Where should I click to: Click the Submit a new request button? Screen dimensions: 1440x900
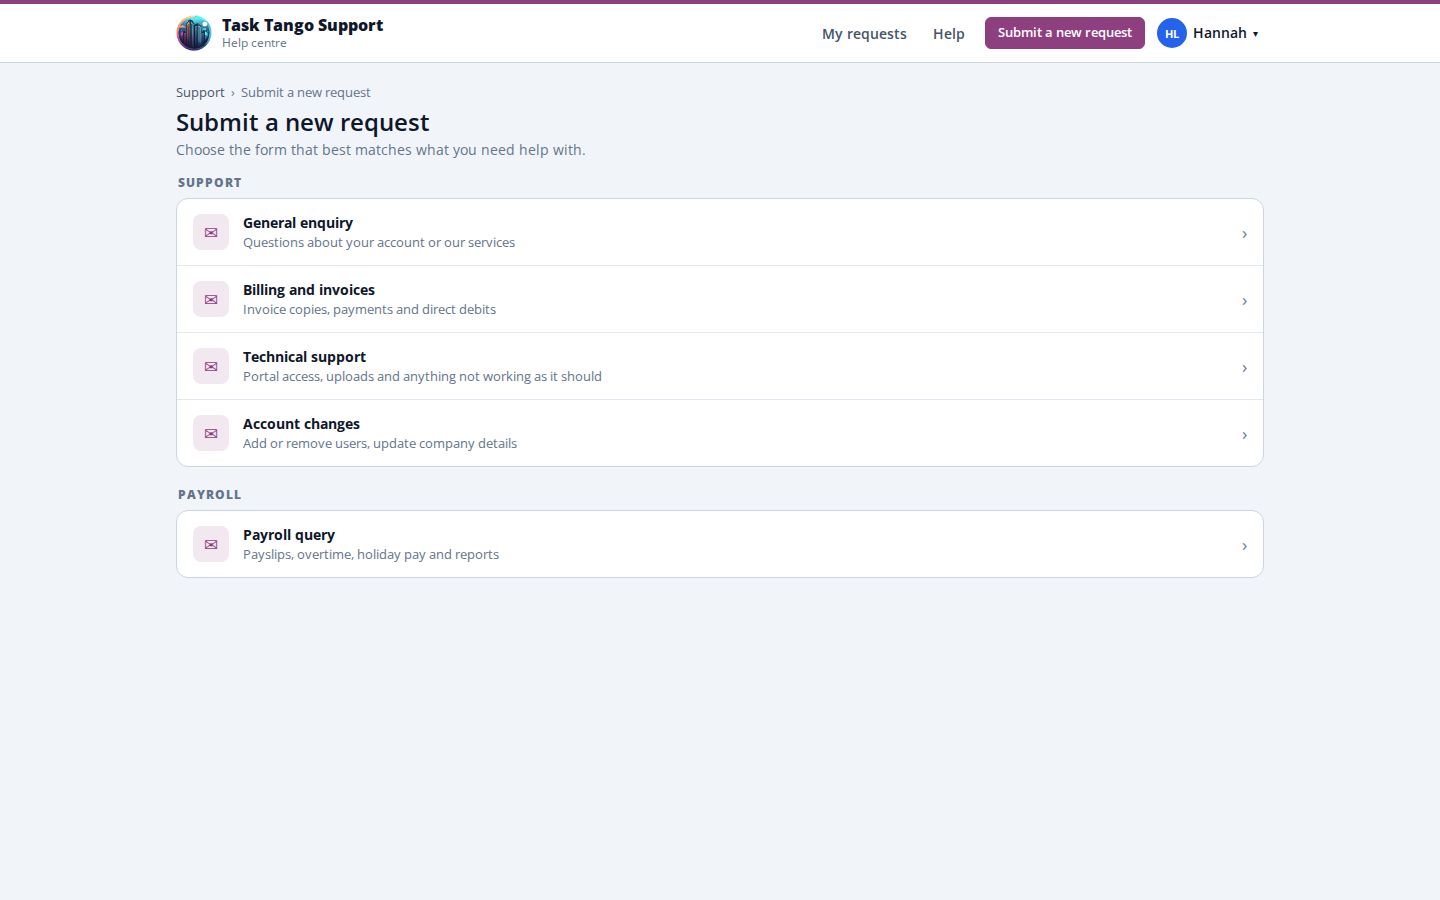click(x=1065, y=33)
